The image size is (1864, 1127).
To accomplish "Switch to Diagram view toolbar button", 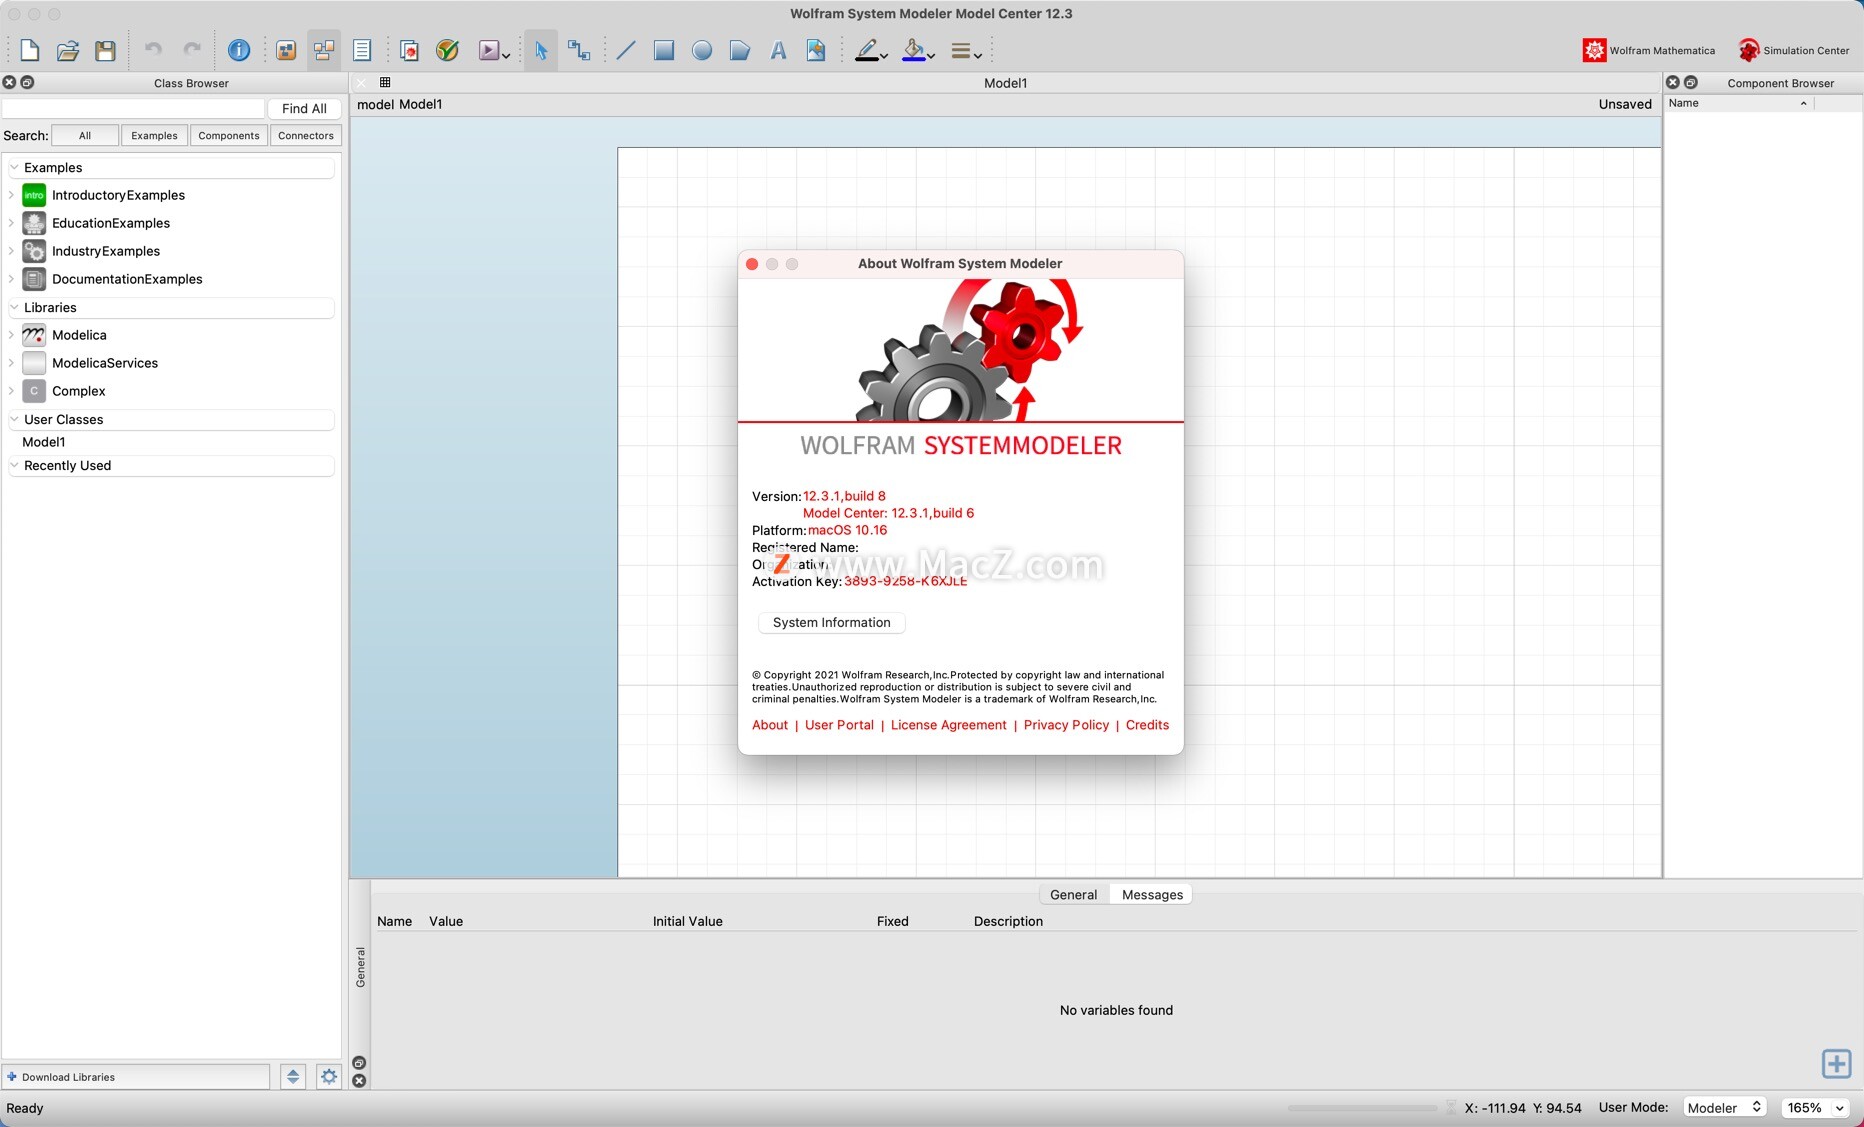I will 324,50.
